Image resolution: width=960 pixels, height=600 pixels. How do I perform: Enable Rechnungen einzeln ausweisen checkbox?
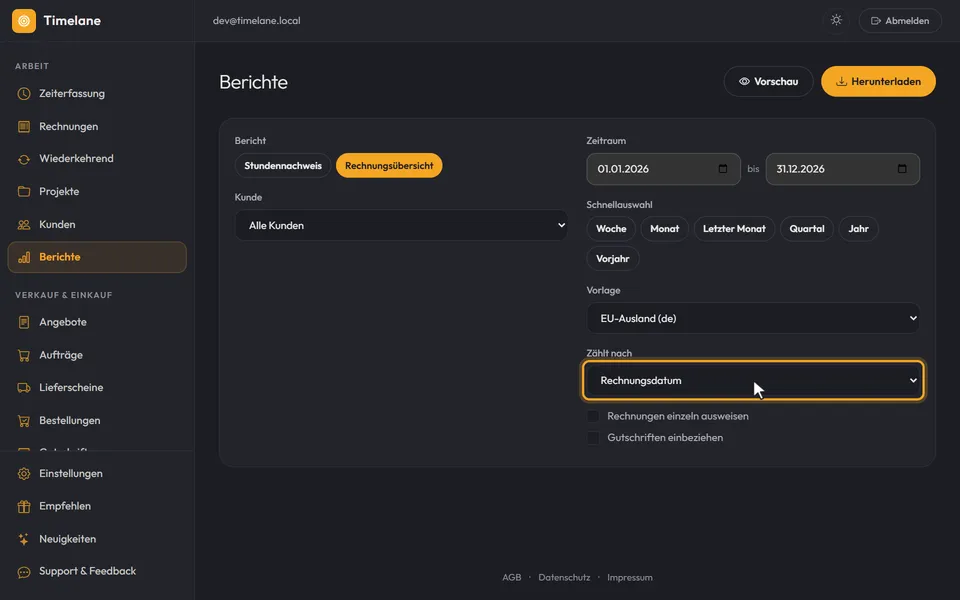tap(593, 416)
